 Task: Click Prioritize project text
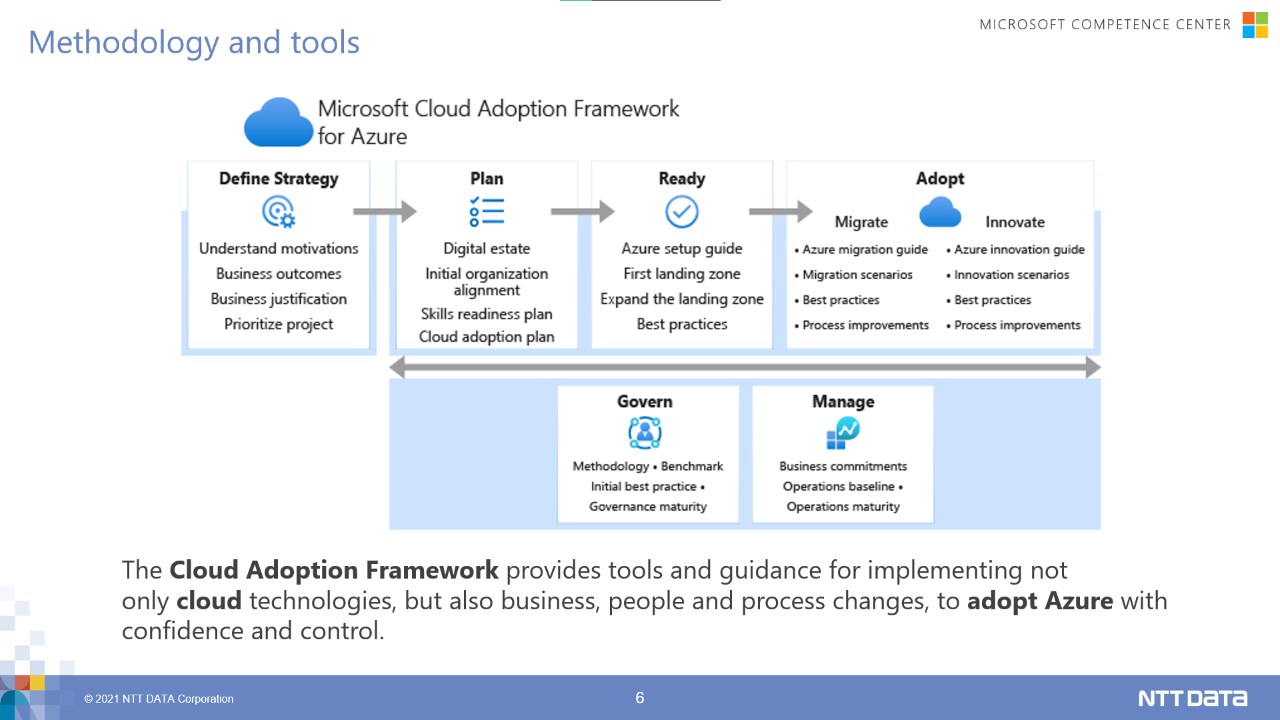(279, 324)
